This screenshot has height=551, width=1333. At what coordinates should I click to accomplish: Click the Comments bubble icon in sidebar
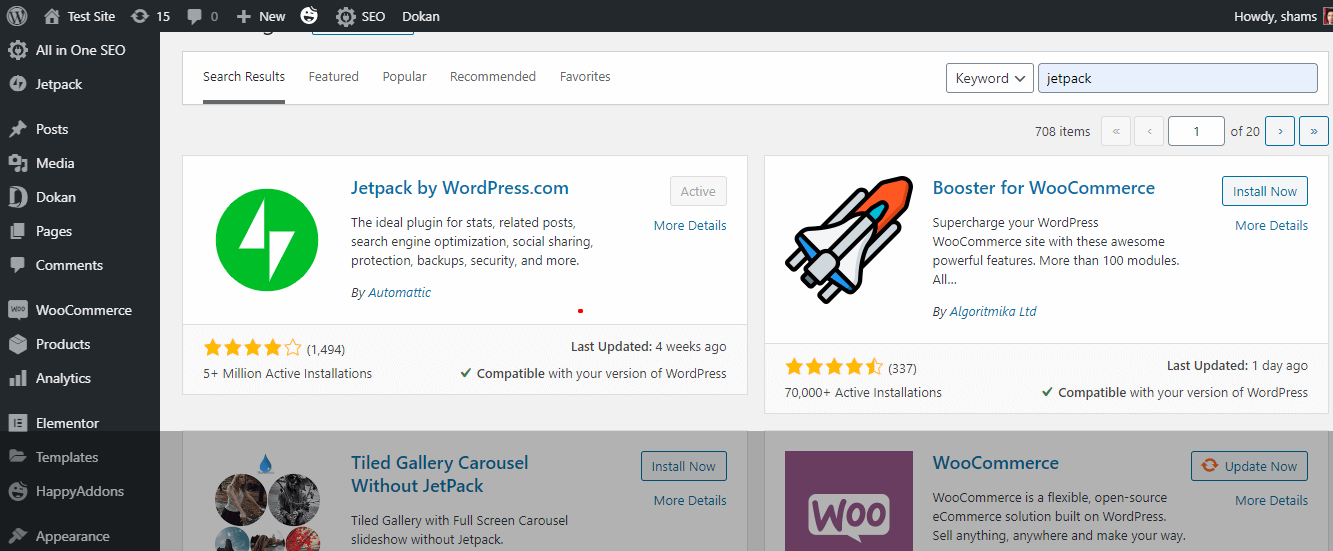tap(17, 265)
